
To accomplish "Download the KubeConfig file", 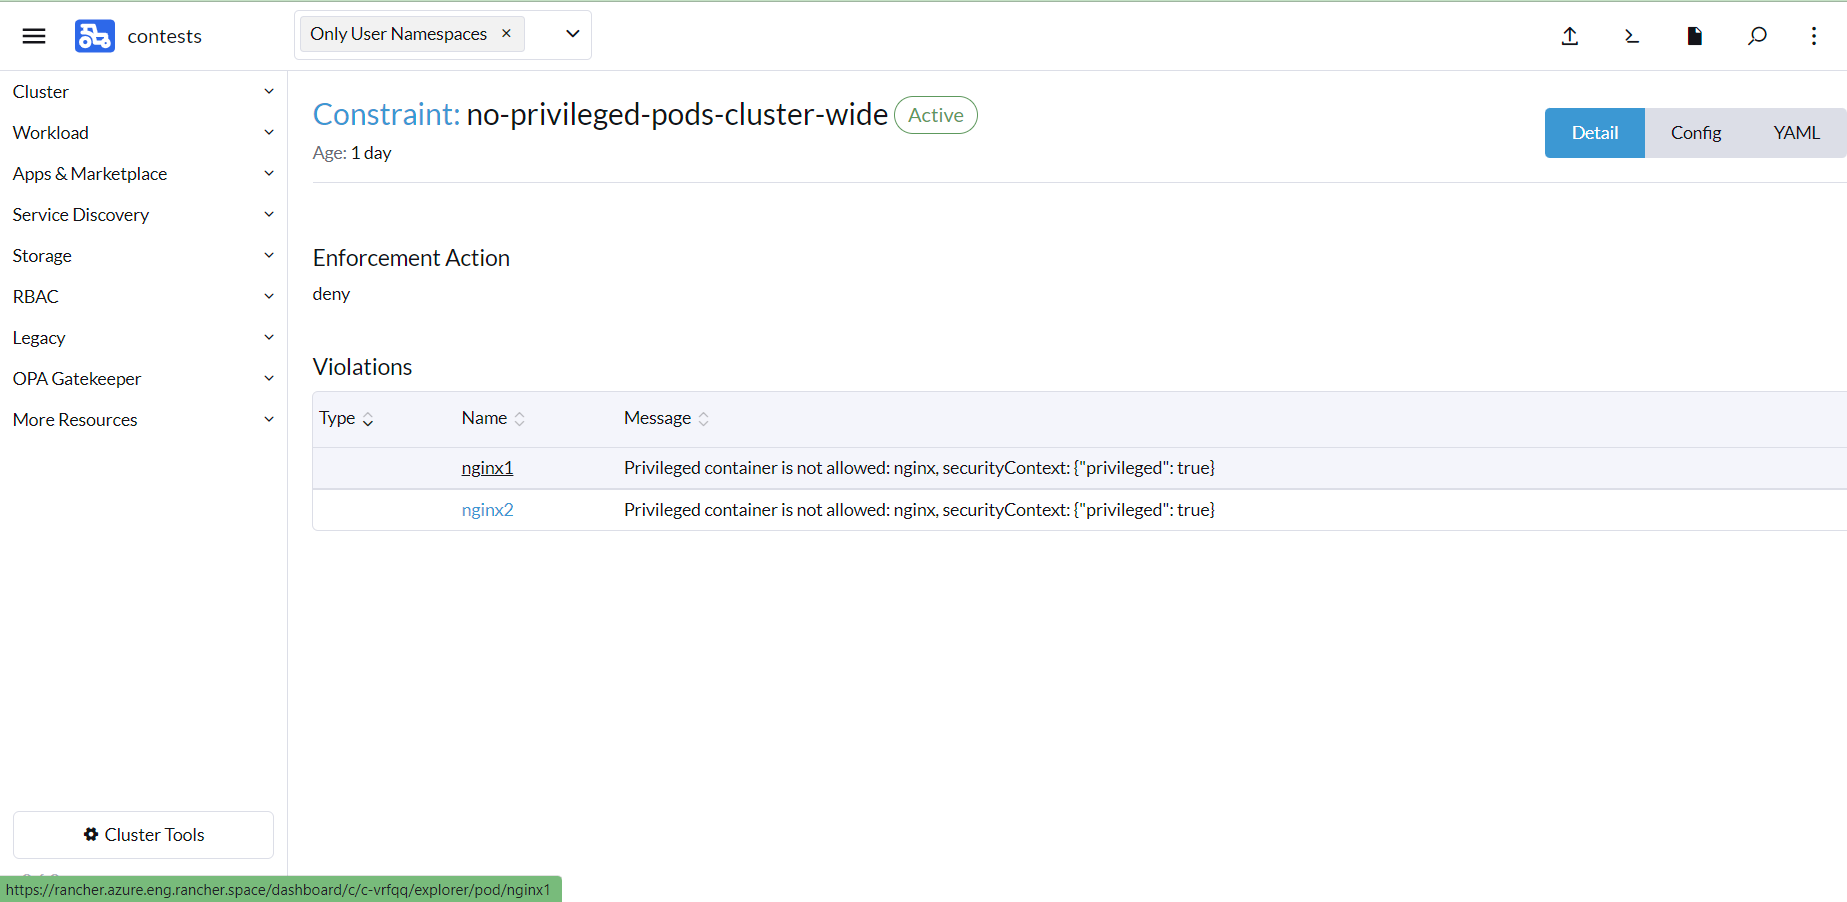I will [x=1694, y=36].
